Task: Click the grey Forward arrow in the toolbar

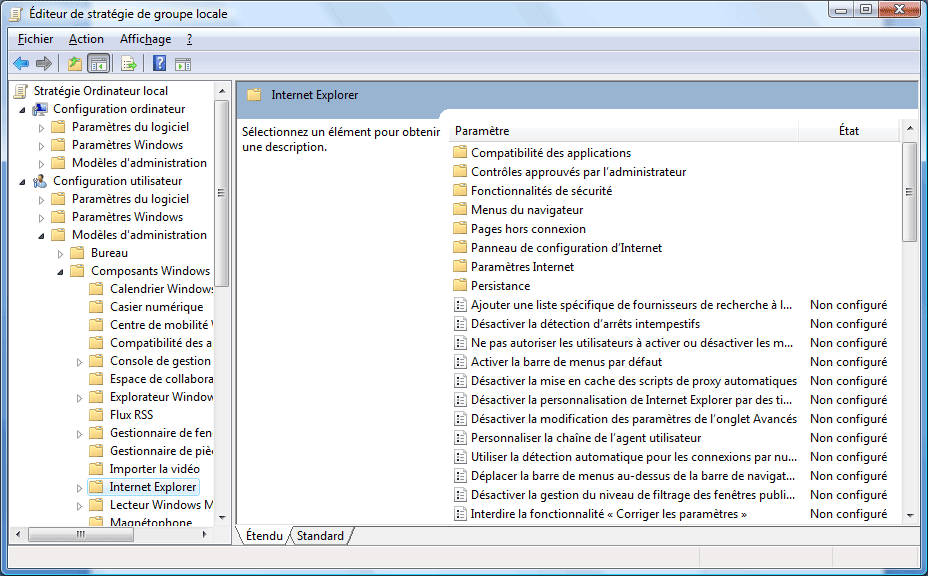Action: [44, 63]
